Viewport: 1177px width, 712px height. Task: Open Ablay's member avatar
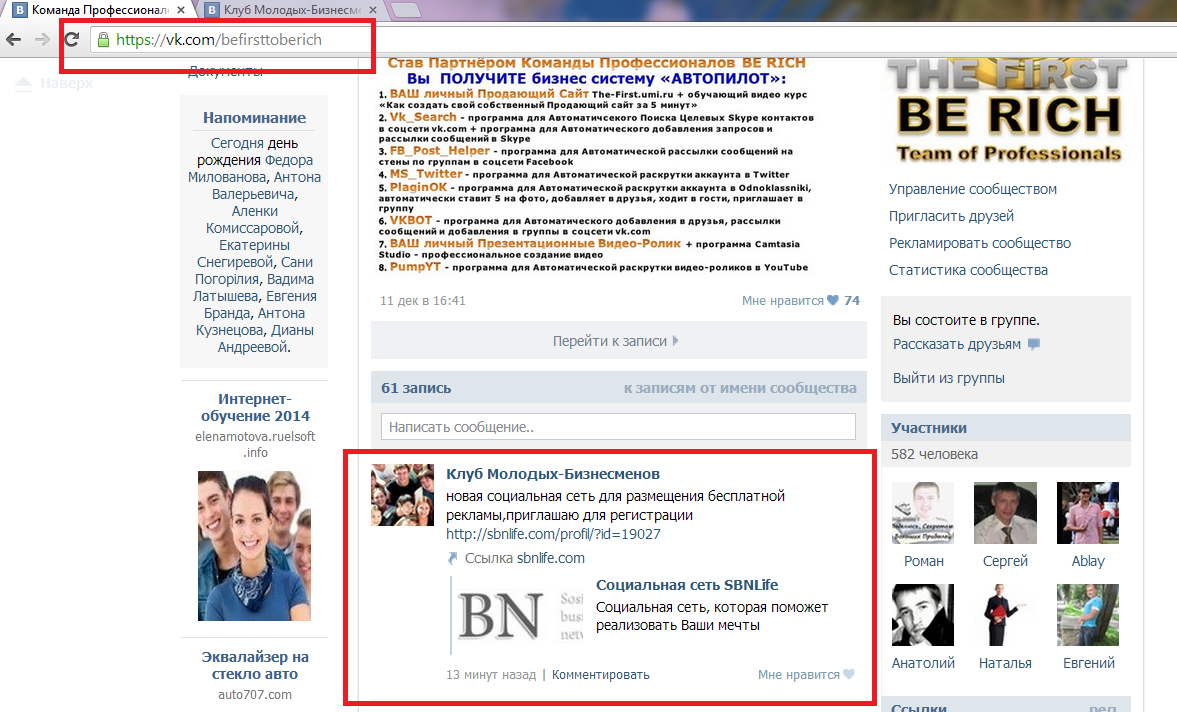click(x=1088, y=512)
